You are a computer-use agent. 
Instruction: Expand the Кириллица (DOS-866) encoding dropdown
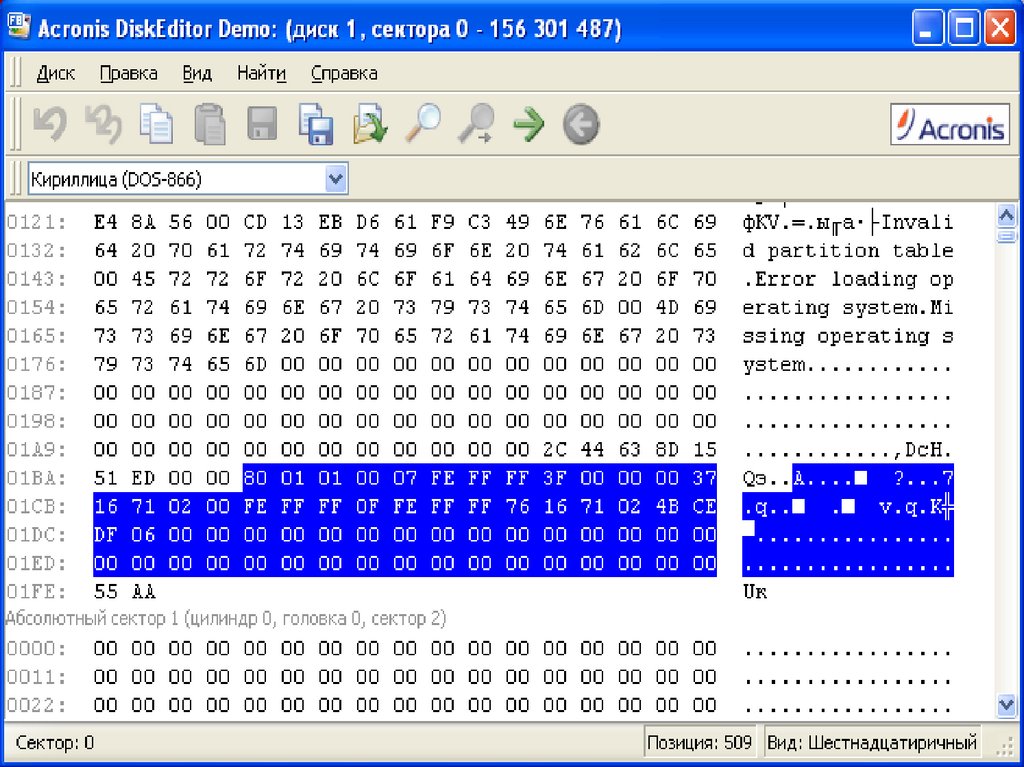pos(336,178)
